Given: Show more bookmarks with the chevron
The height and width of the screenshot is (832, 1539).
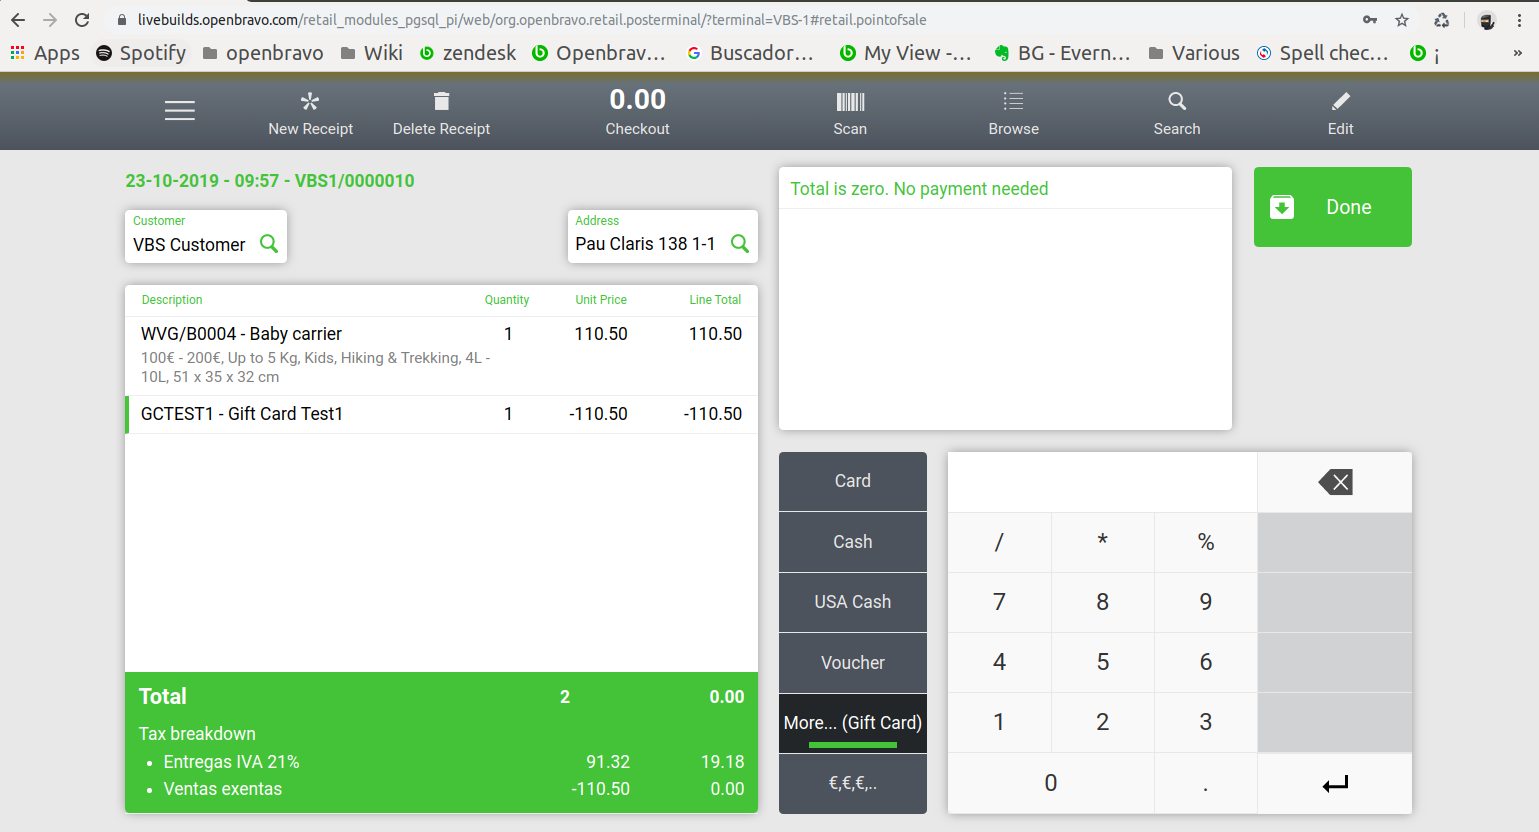Looking at the screenshot, I should click(1518, 53).
